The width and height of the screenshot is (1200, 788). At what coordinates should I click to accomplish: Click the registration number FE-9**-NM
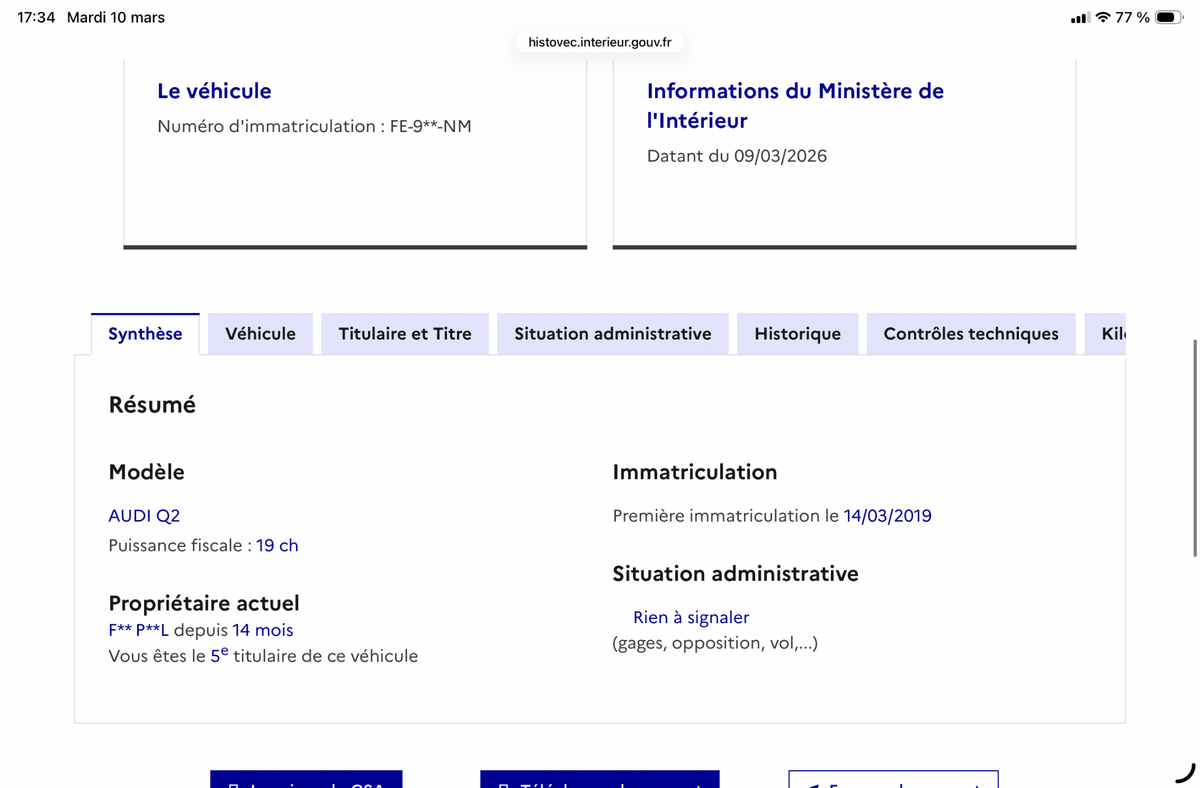point(431,126)
